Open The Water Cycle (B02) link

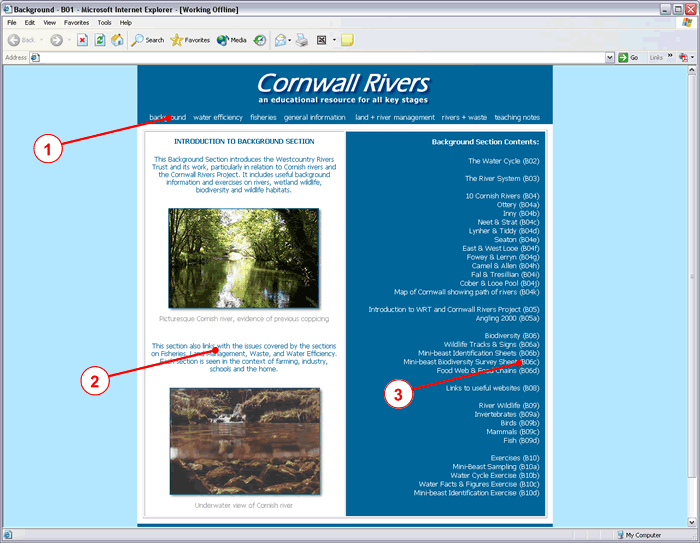coord(503,160)
